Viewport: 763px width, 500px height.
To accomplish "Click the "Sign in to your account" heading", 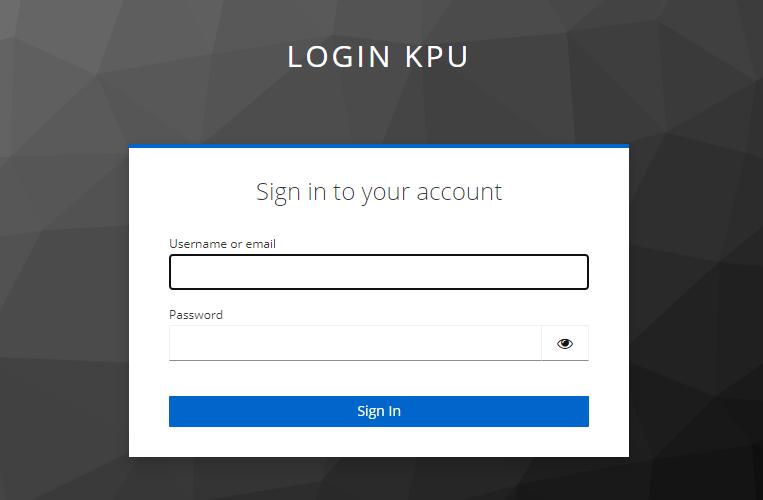I will tap(379, 192).
